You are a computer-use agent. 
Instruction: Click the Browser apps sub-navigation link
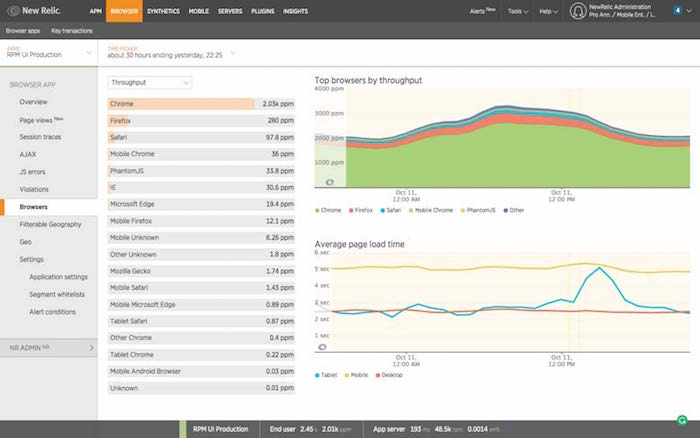(23, 31)
